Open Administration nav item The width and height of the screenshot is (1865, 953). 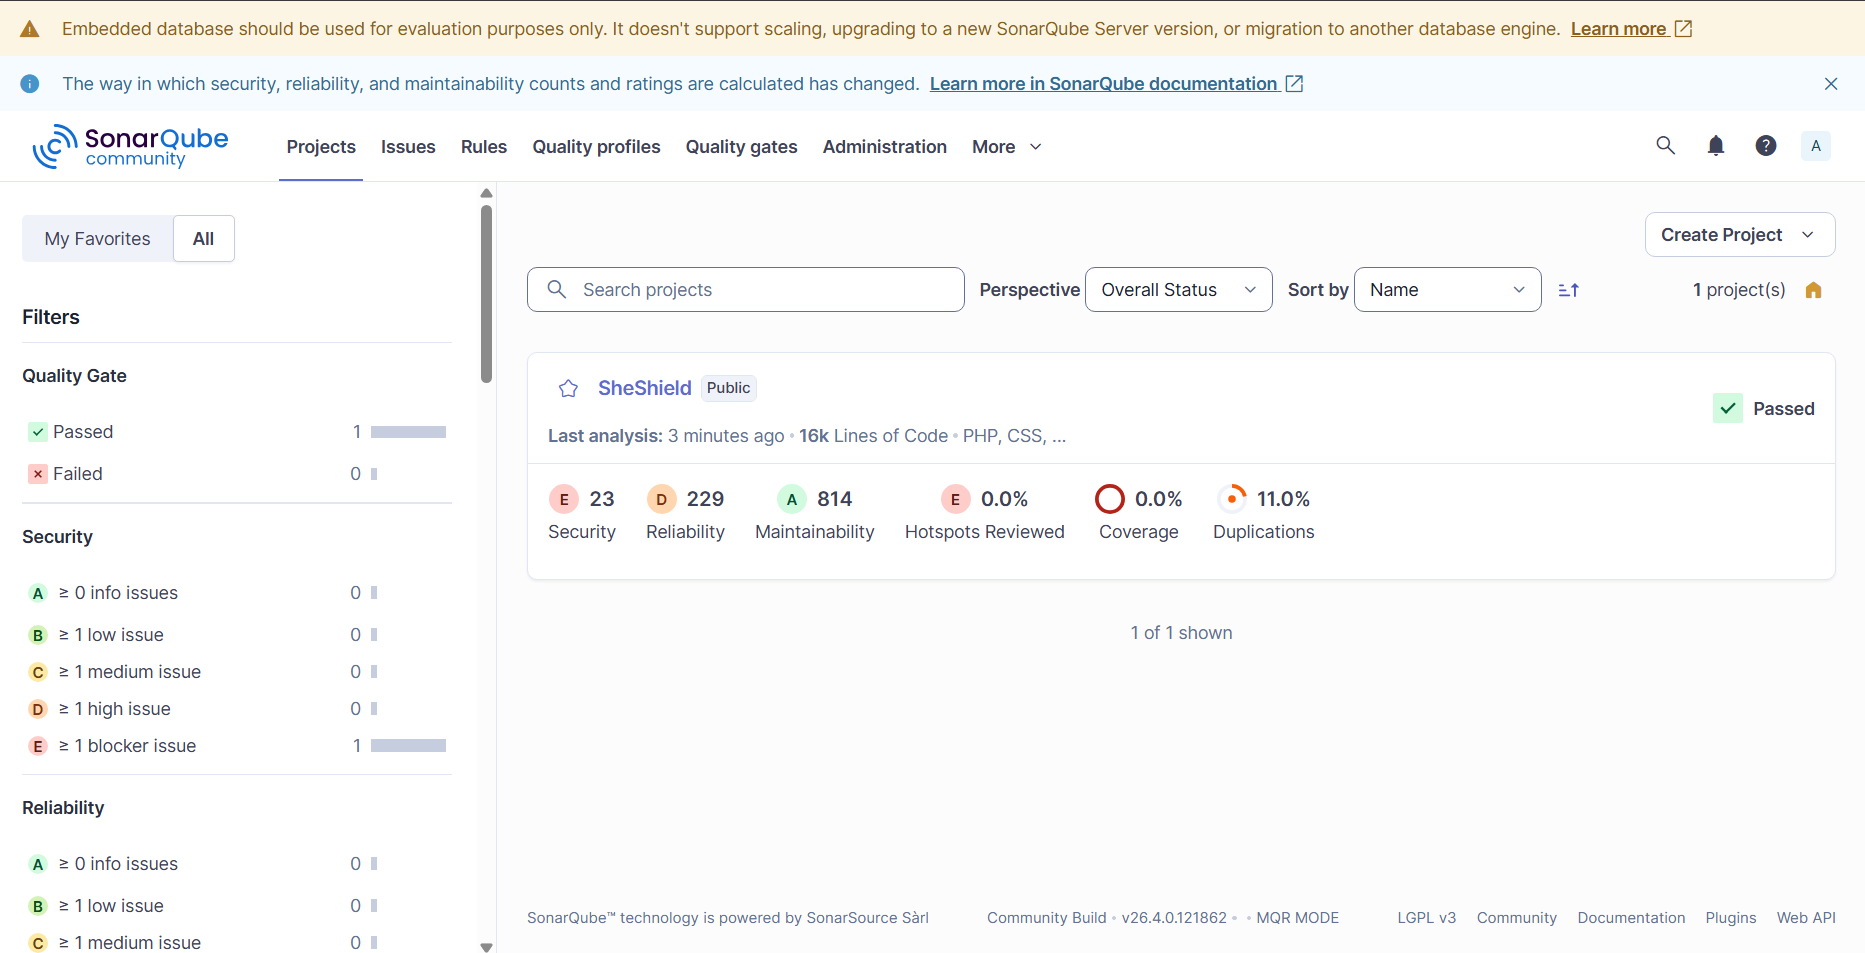(x=885, y=147)
